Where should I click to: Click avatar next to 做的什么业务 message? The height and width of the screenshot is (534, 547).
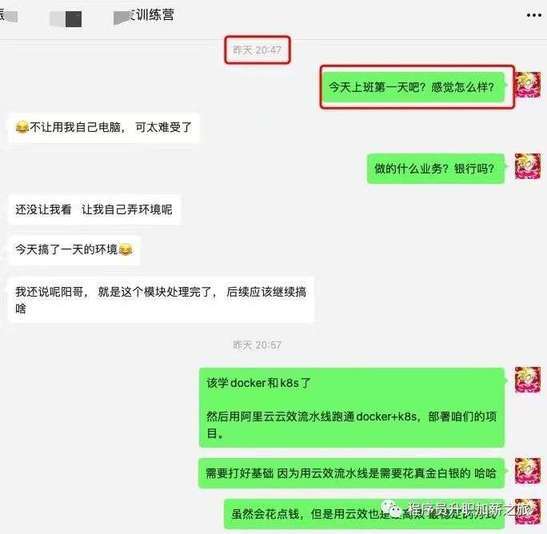pos(528,166)
